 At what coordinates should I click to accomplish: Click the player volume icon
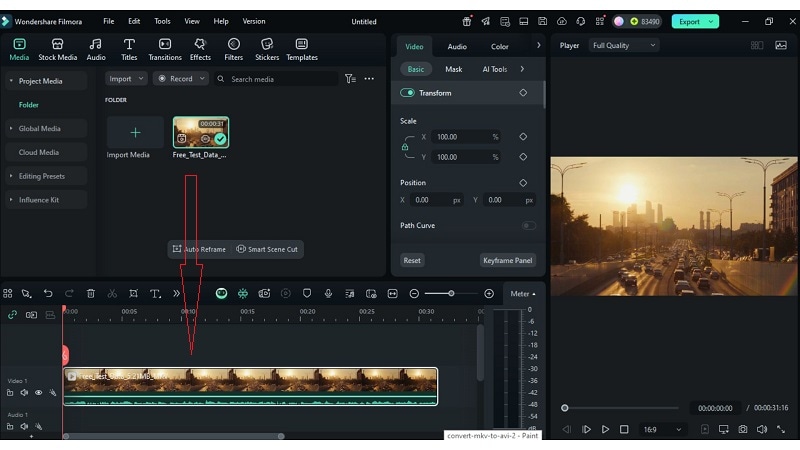[761, 430]
